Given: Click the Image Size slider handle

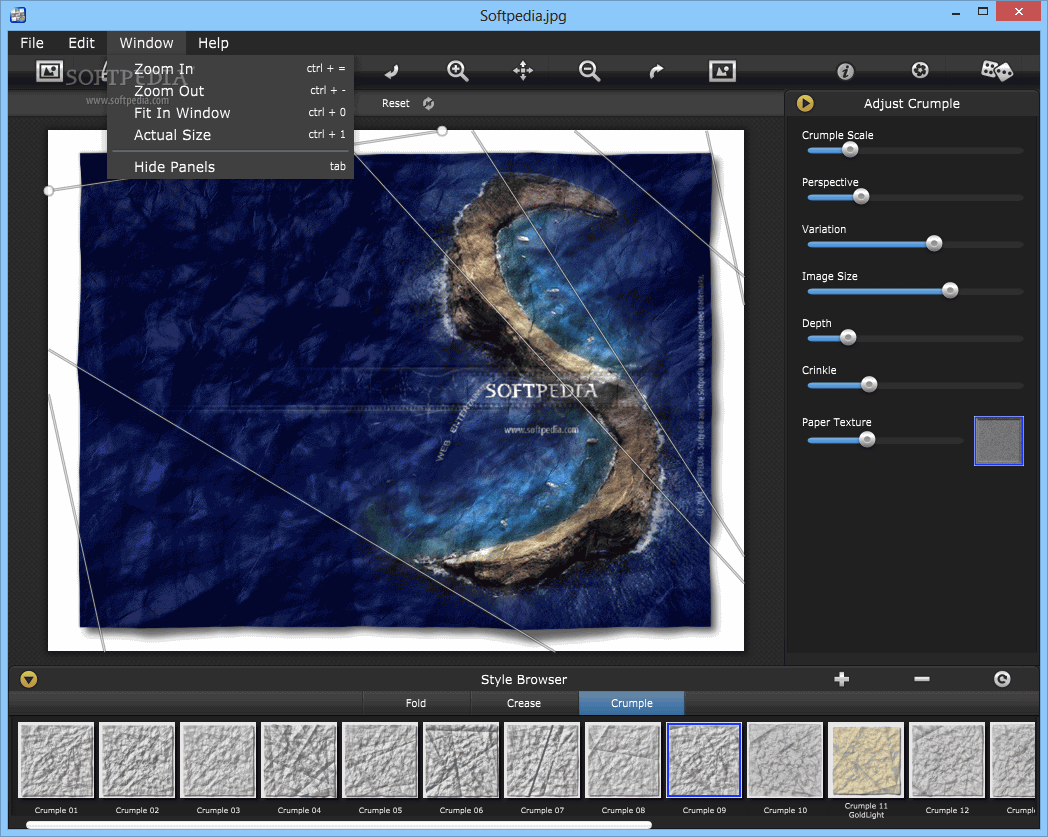Looking at the screenshot, I should (x=950, y=291).
